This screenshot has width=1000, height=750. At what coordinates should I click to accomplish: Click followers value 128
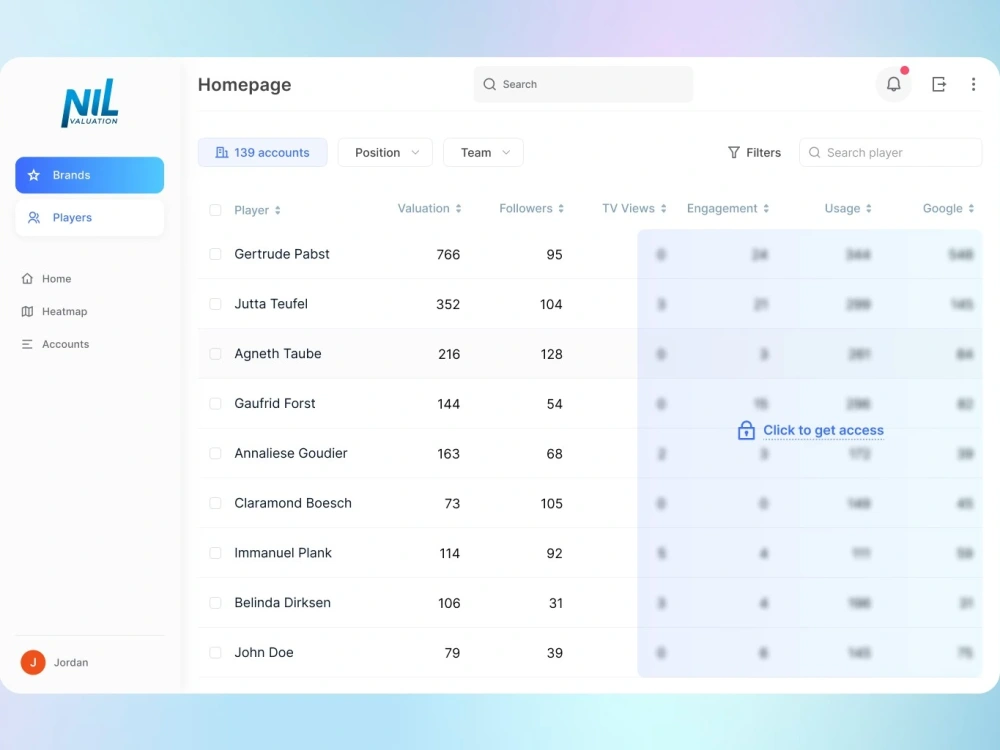[551, 354]
